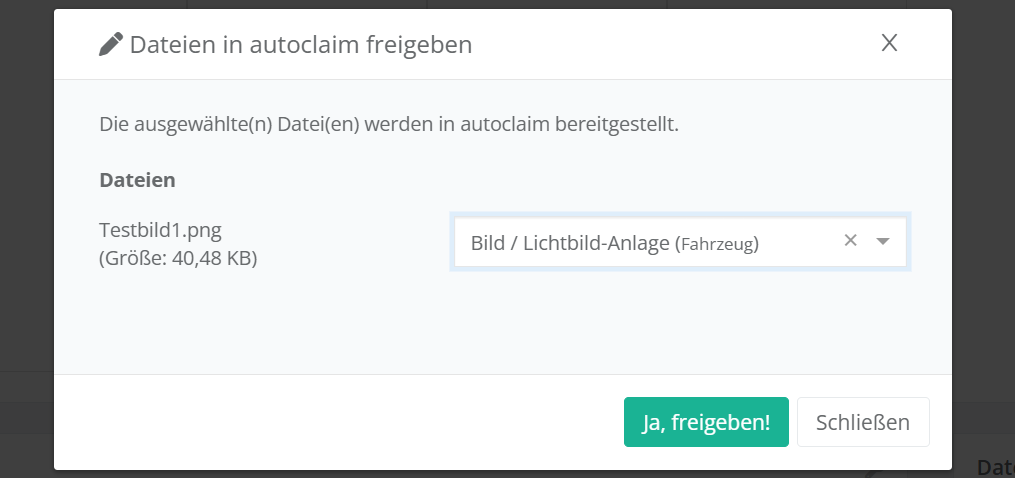Click the dimmed background above the dialog
Screen dimensions: 1015x478
[x=502, y=4]
